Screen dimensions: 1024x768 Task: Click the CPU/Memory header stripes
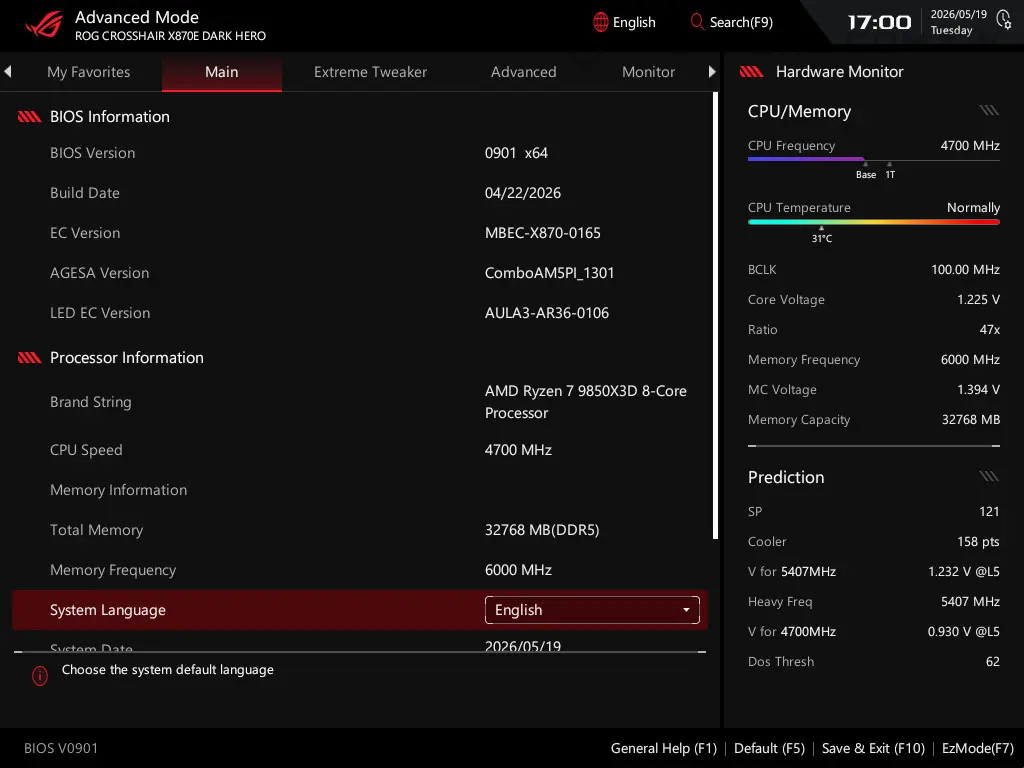point(989,110)
